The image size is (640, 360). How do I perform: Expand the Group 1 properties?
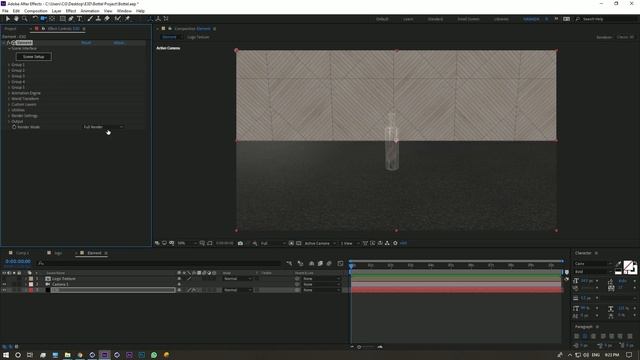9,65
